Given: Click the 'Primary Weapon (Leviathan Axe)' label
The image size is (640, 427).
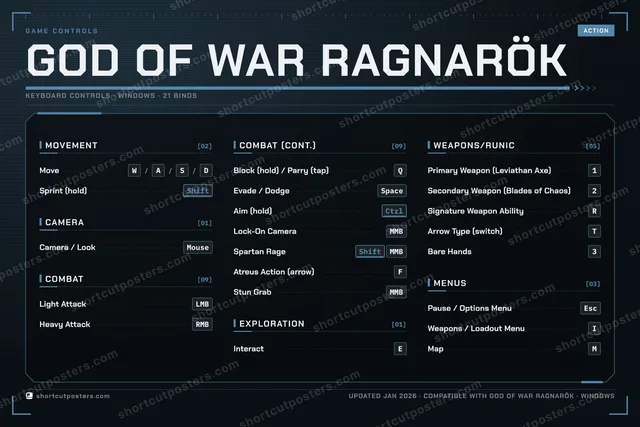Looking at the screenshot, I should [x=489, y=171].
